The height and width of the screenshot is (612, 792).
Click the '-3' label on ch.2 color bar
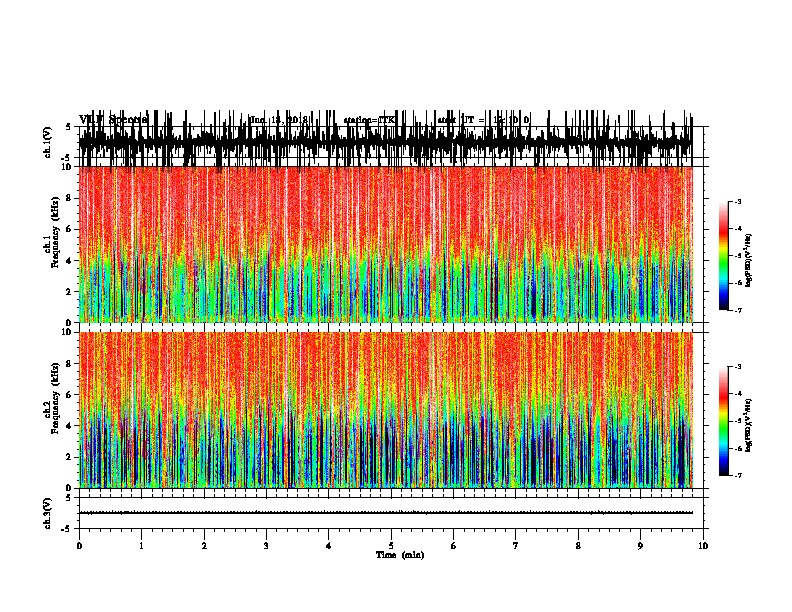[x=738, y=367]
